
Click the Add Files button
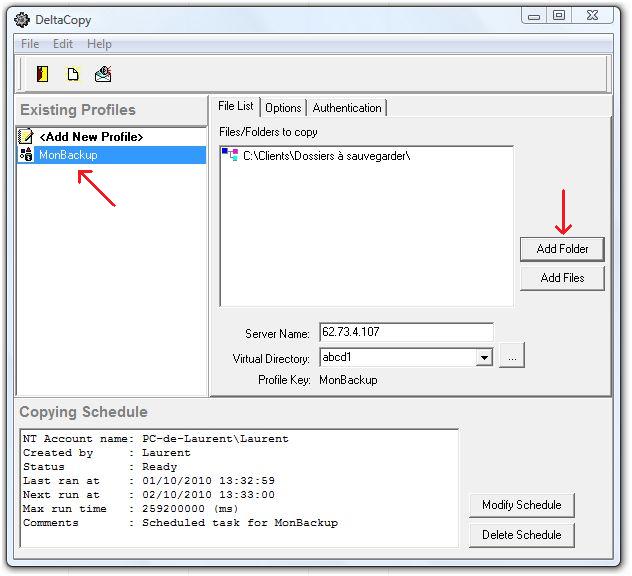(562, 278)
